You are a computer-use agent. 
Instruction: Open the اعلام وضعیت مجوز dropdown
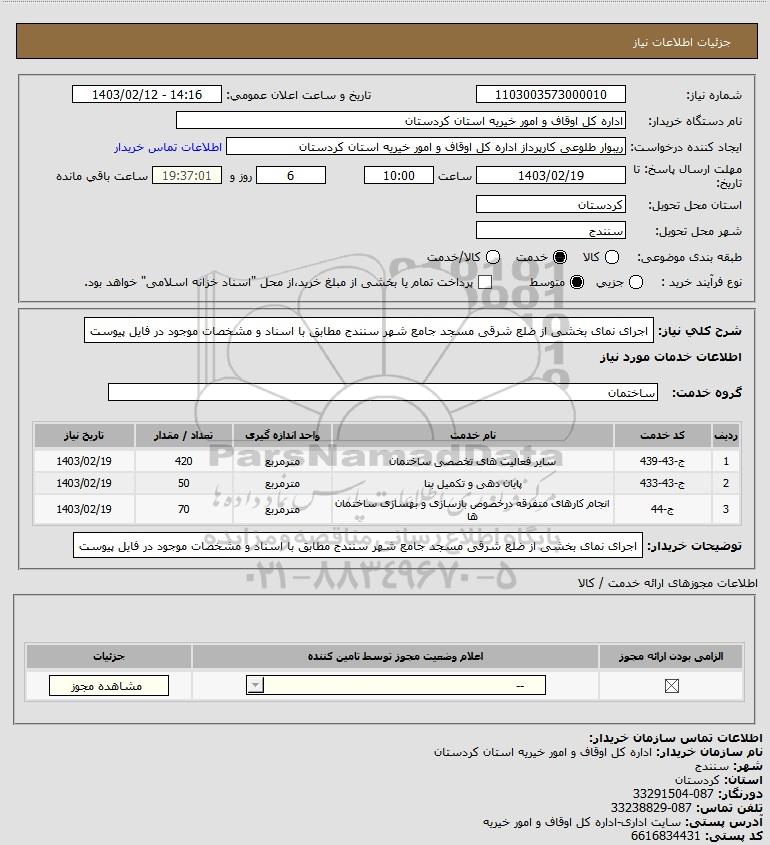[x=396, y=685]
